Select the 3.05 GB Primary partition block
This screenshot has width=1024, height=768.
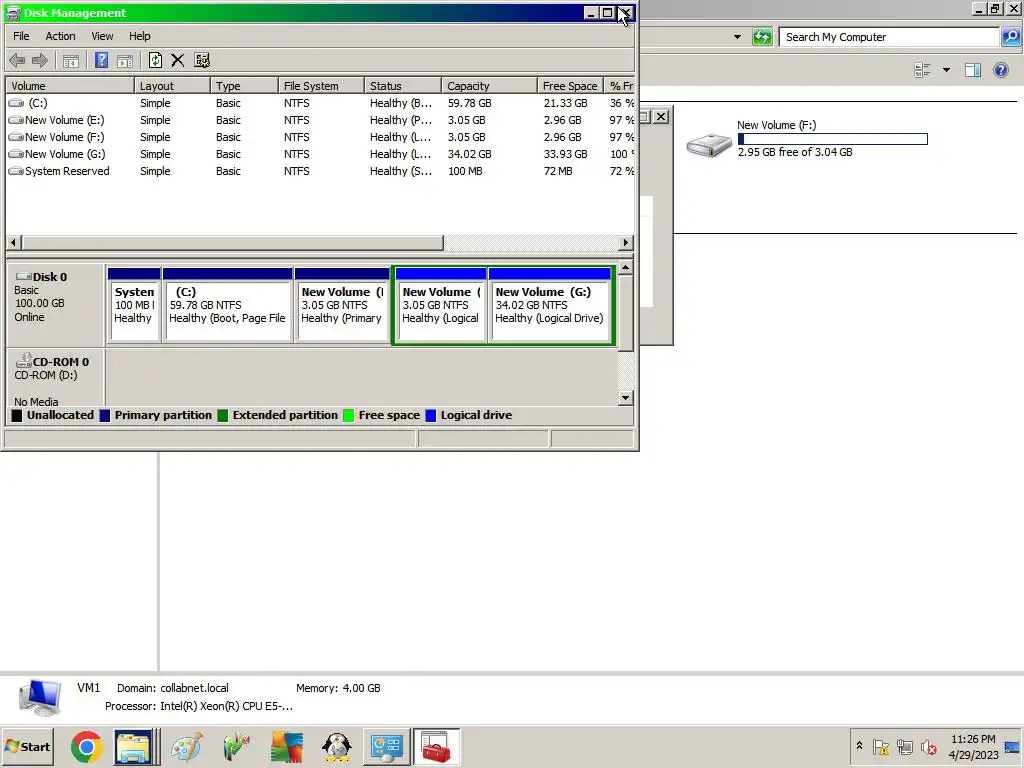point(342,305)
